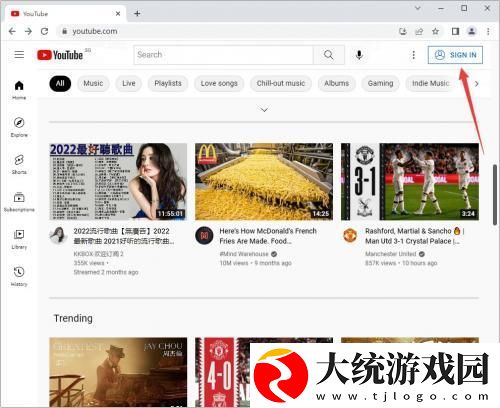Click share page icon in address bar
This screenshot has height=408, width=500.
coord(419,31)
